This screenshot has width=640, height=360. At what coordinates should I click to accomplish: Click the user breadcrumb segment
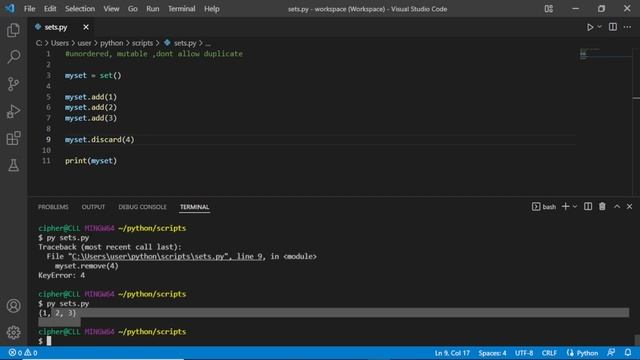tap(84, 43)
